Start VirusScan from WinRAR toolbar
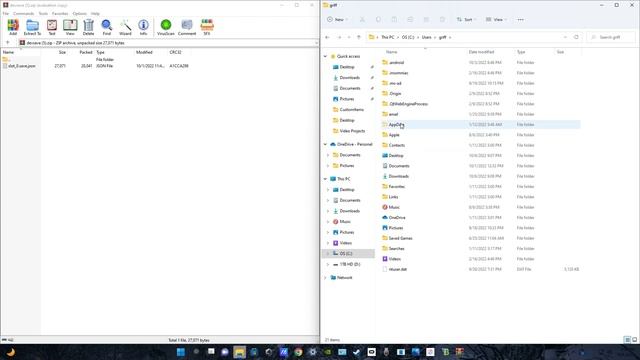This screenshot has height=360, width=640. click(x=166, y=27)
